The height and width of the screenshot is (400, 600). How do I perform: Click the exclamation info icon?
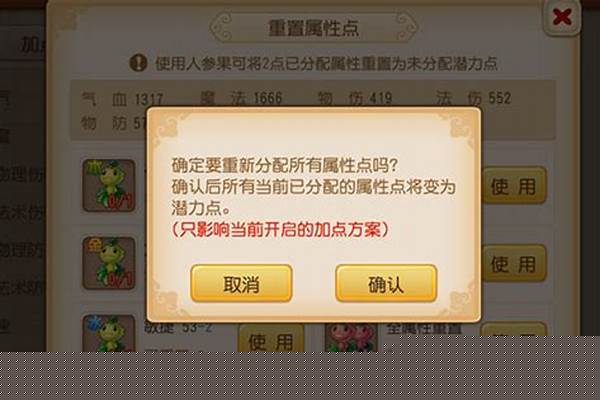(138, 63)
